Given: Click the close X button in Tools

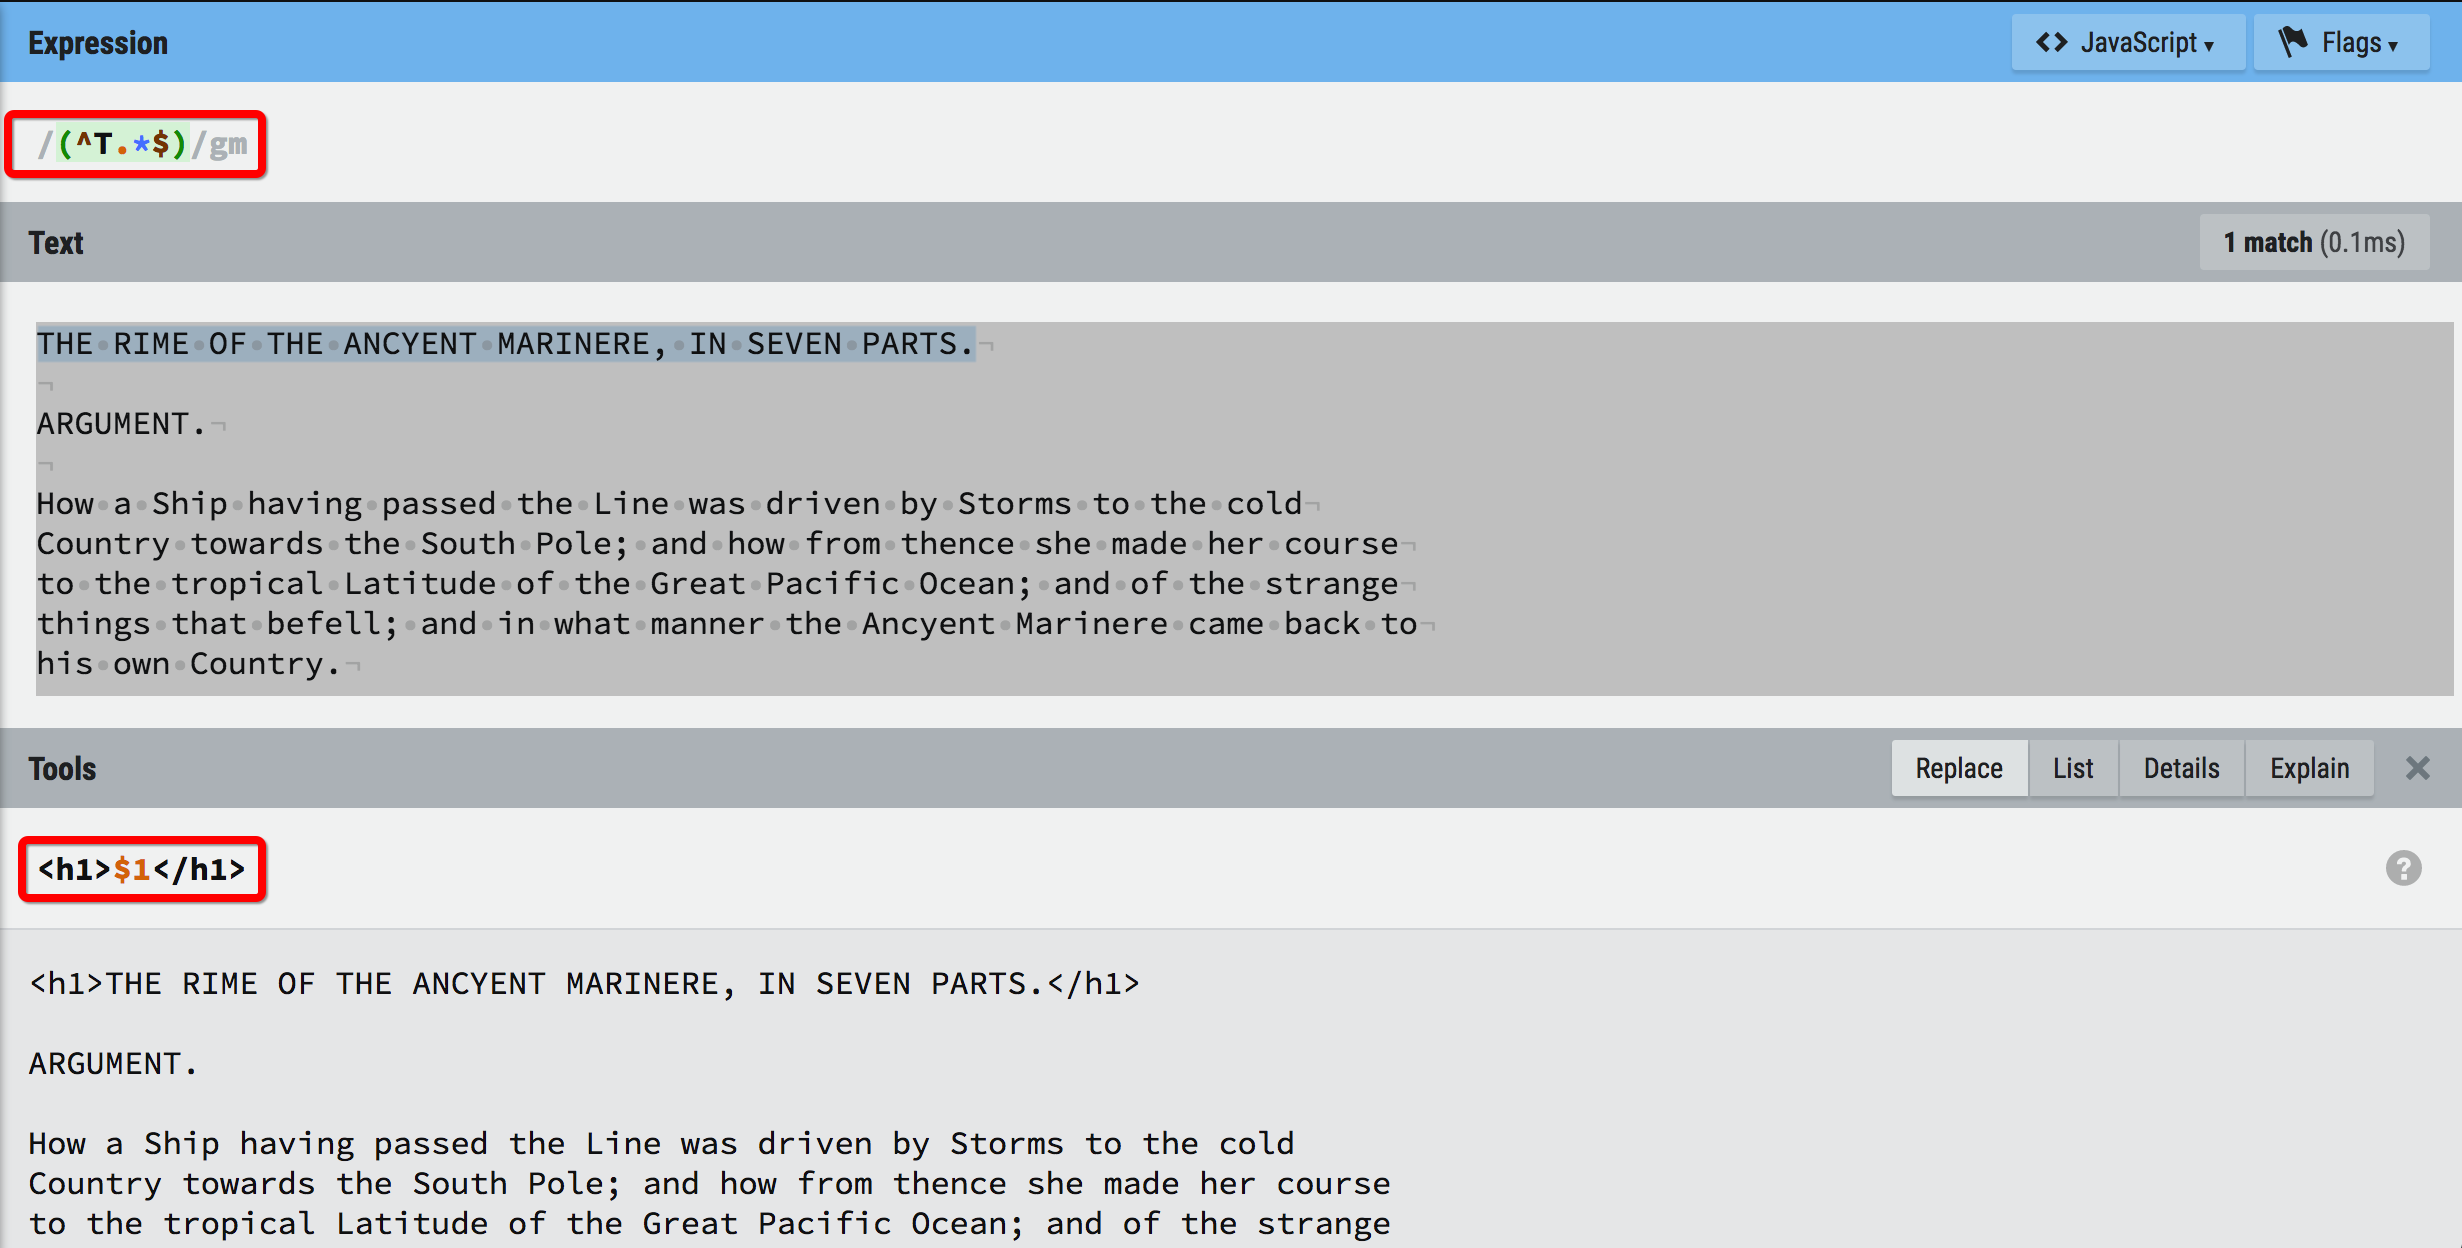Looking at the screenshot, I should click(2417, 769).
